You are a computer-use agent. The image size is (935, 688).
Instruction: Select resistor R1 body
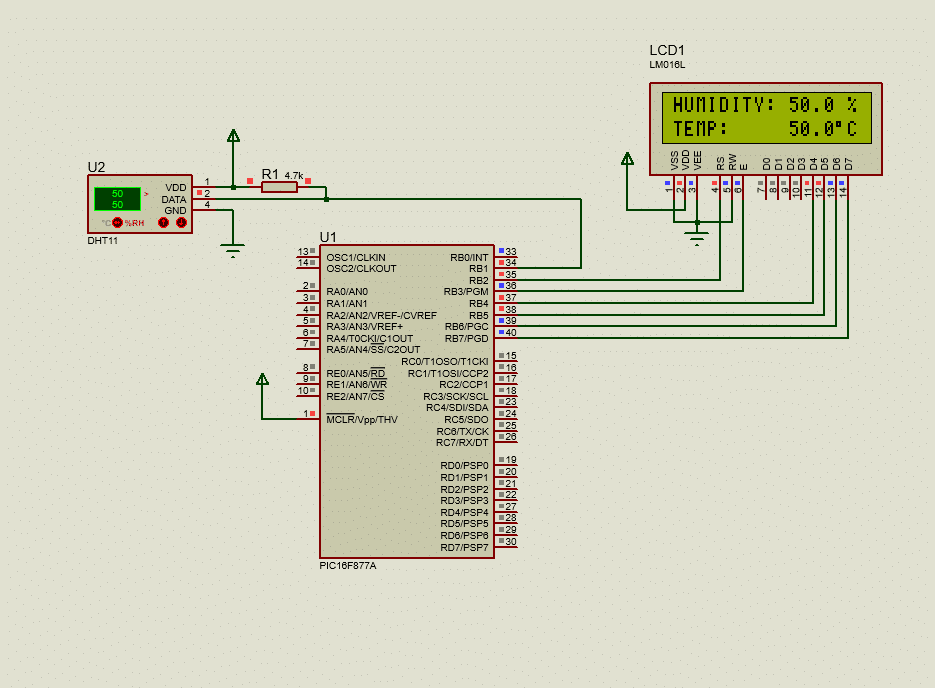(x=279, y=187)
